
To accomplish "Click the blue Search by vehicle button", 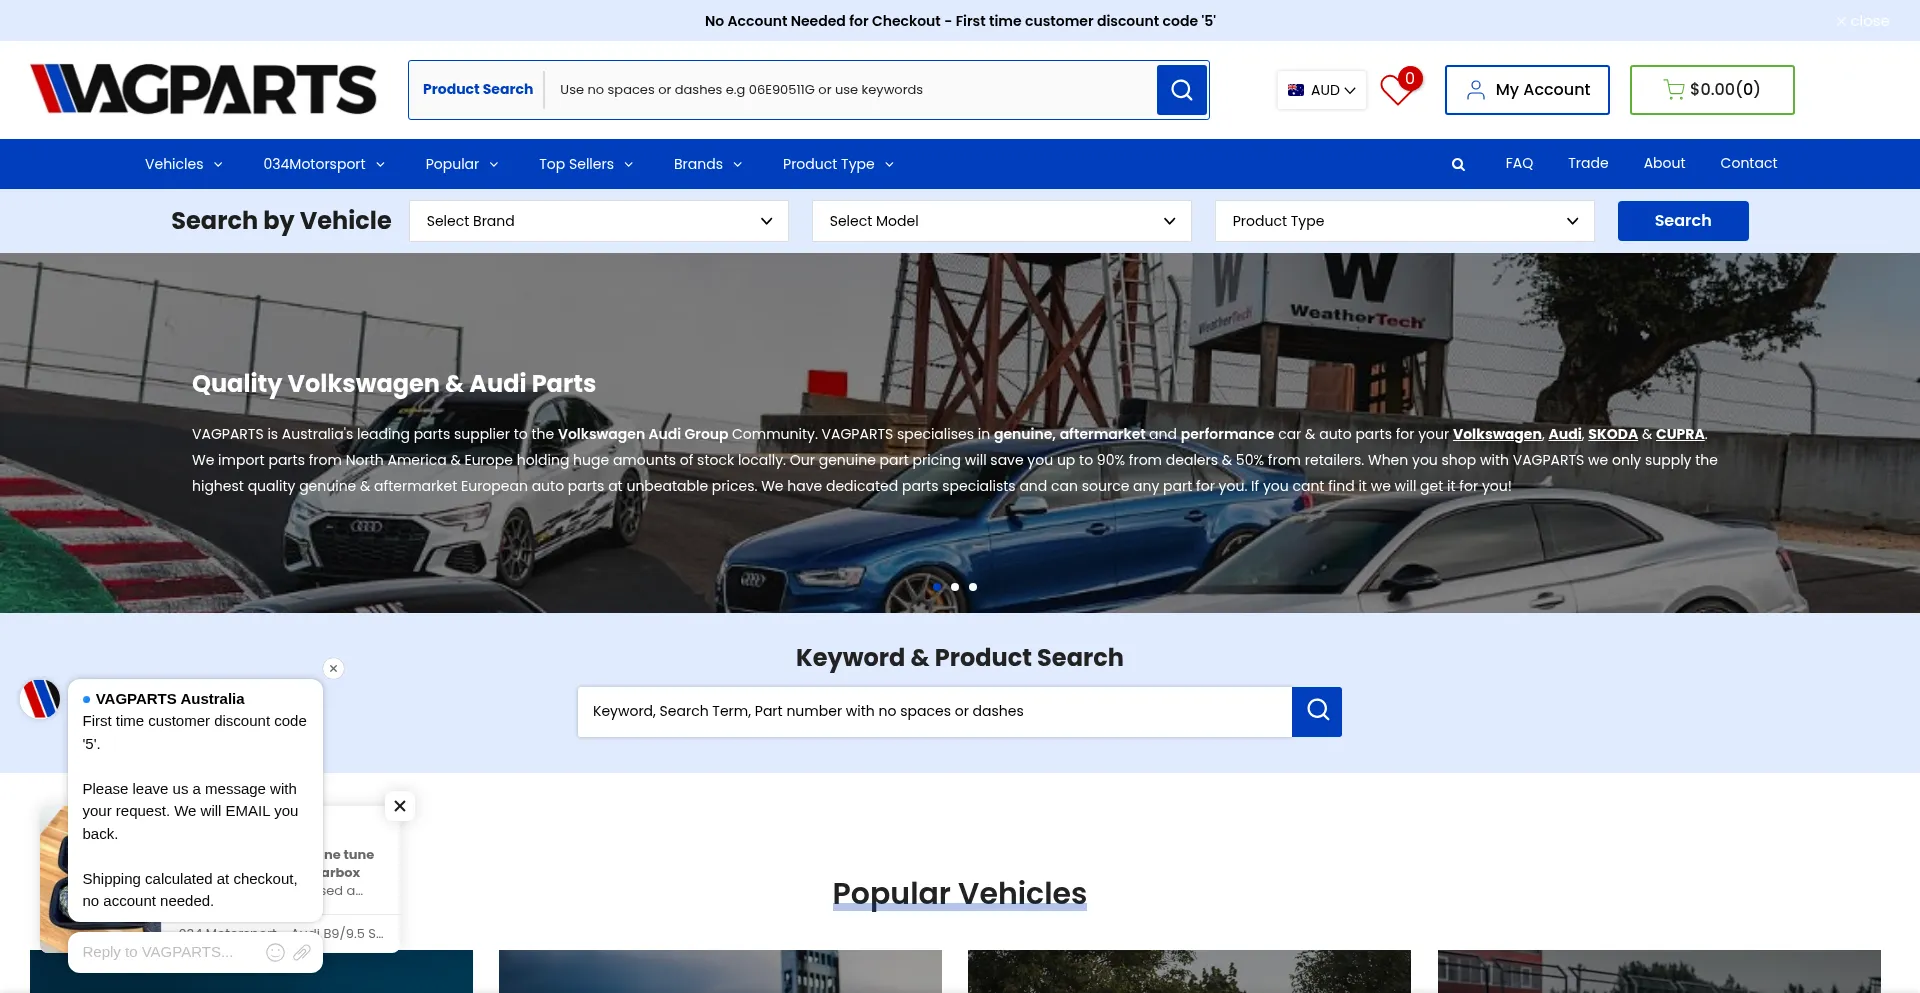I will pos(1683,221).
